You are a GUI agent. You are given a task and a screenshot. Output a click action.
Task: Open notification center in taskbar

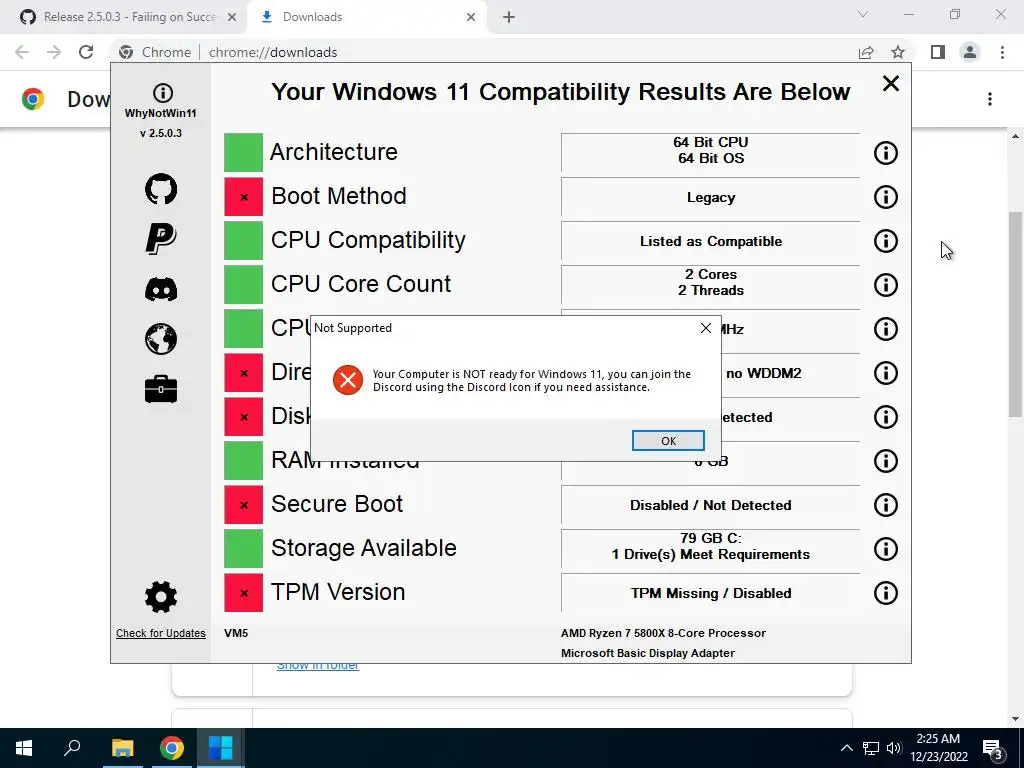click(993, 749)
